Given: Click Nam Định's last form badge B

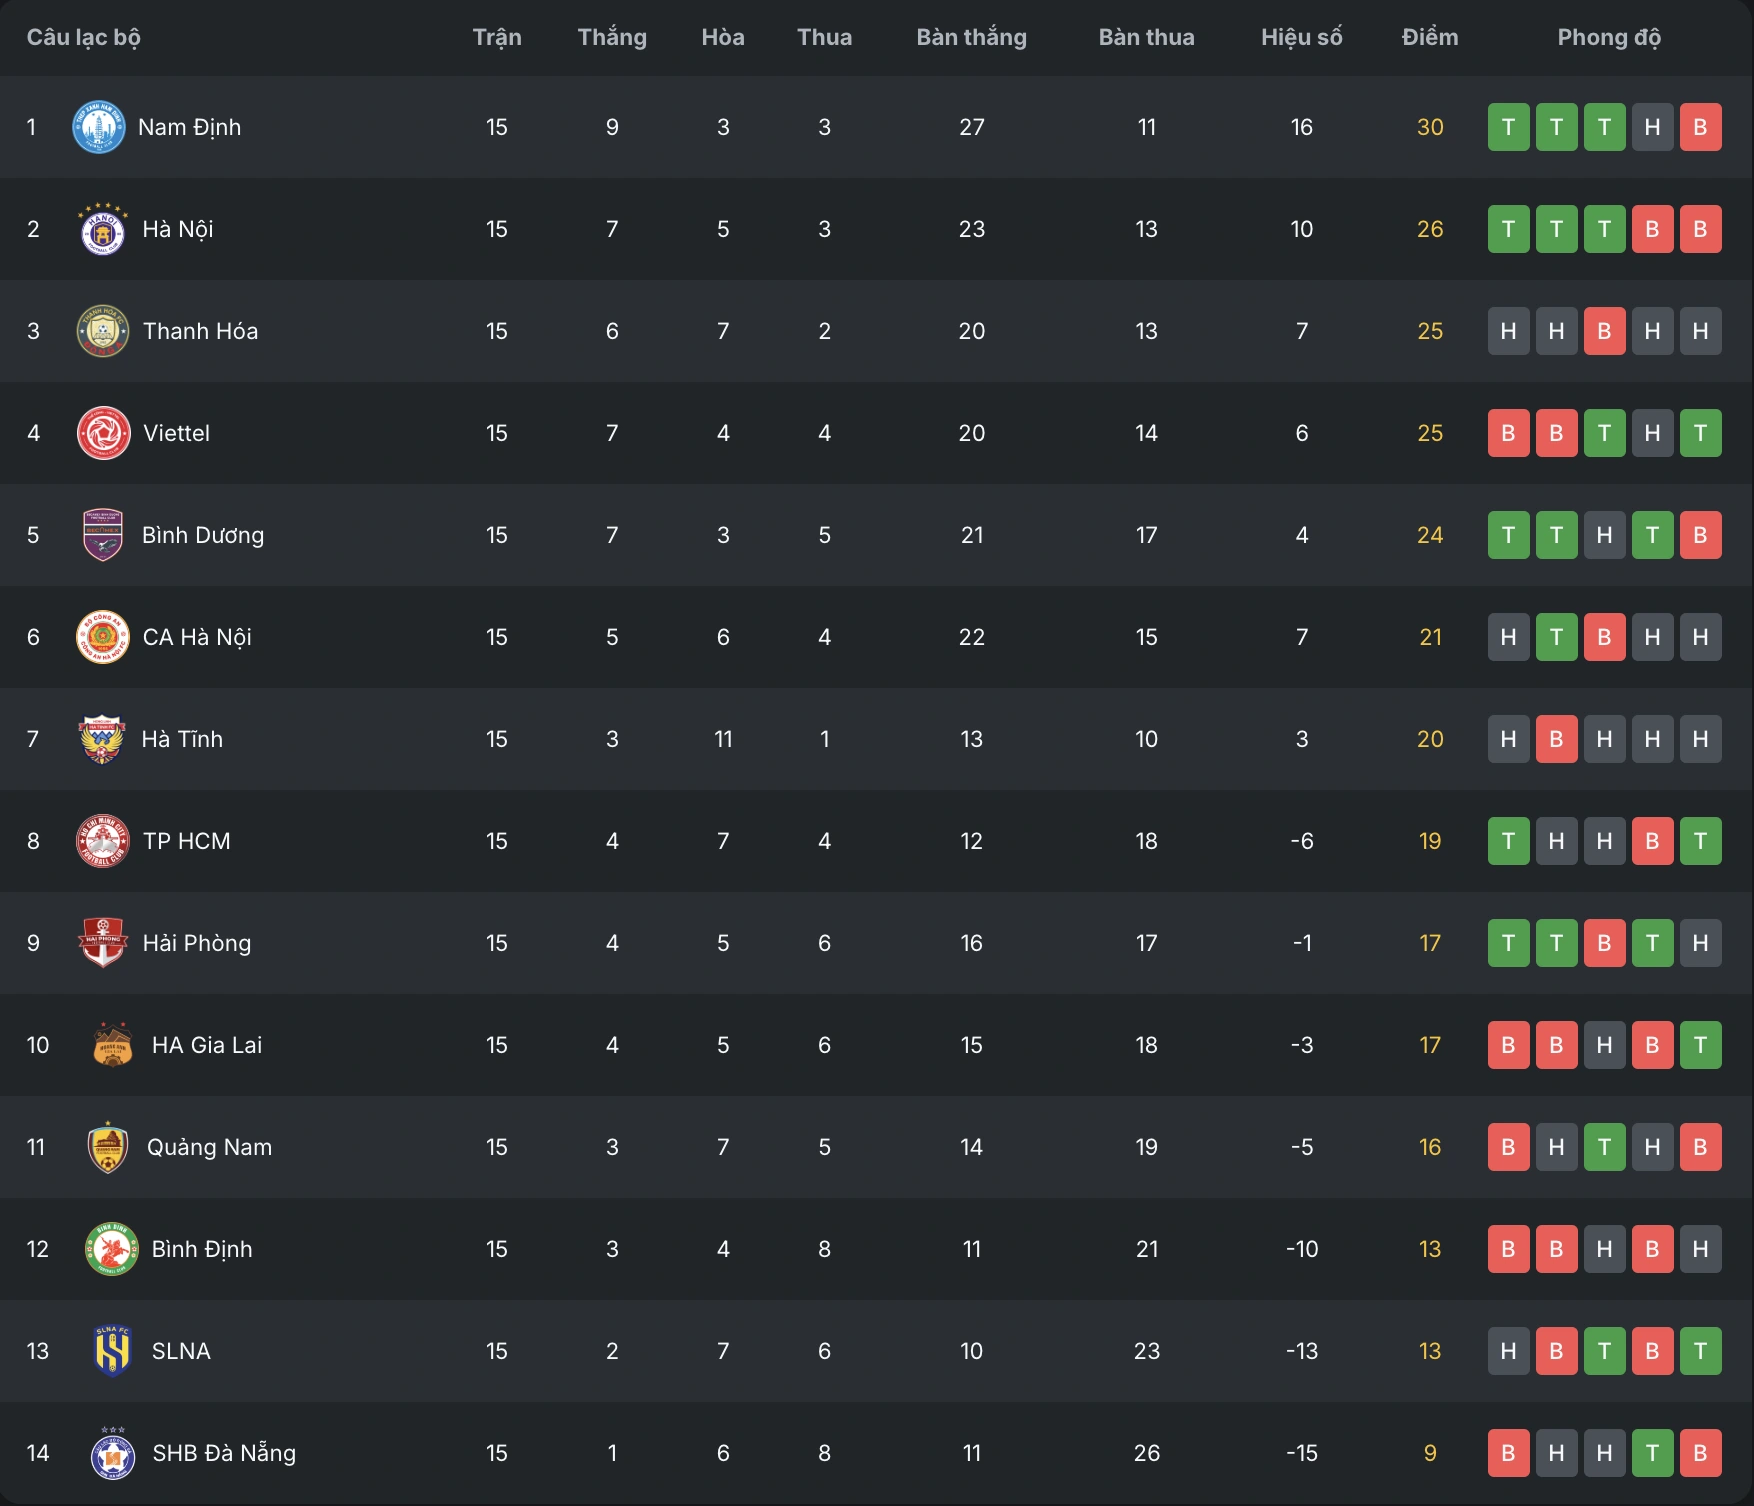Looking at the screenshot, I should point(1700,127).
